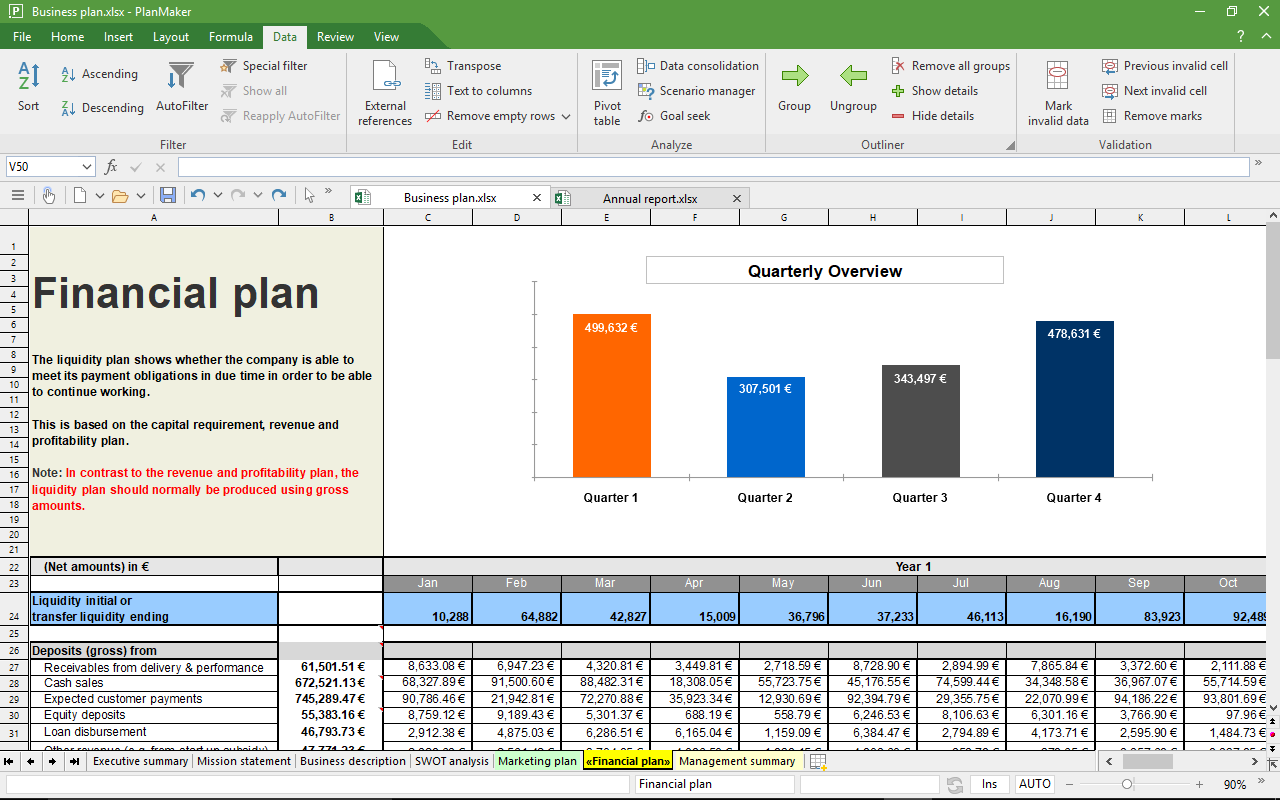Screen dimensions: 1280x800
Task: Open the AutoFilter tool
Action: [182, 86]
